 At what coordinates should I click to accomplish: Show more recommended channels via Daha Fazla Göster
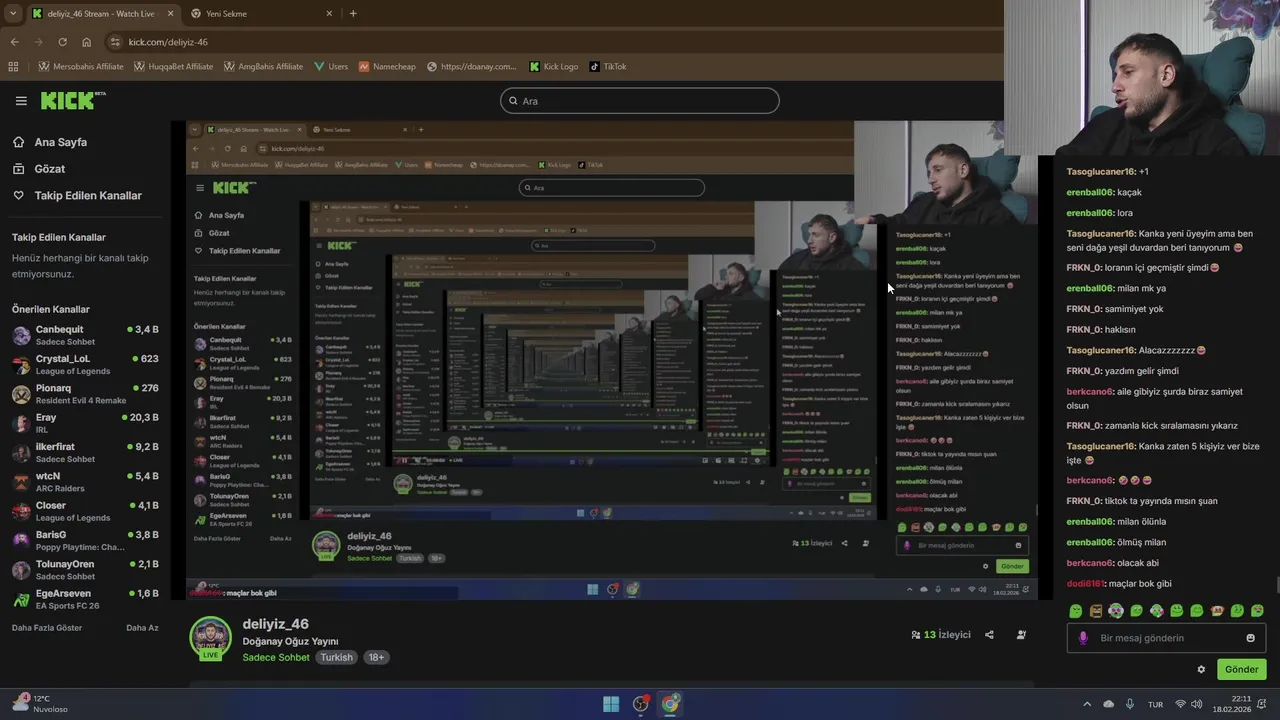pos(47,628)
